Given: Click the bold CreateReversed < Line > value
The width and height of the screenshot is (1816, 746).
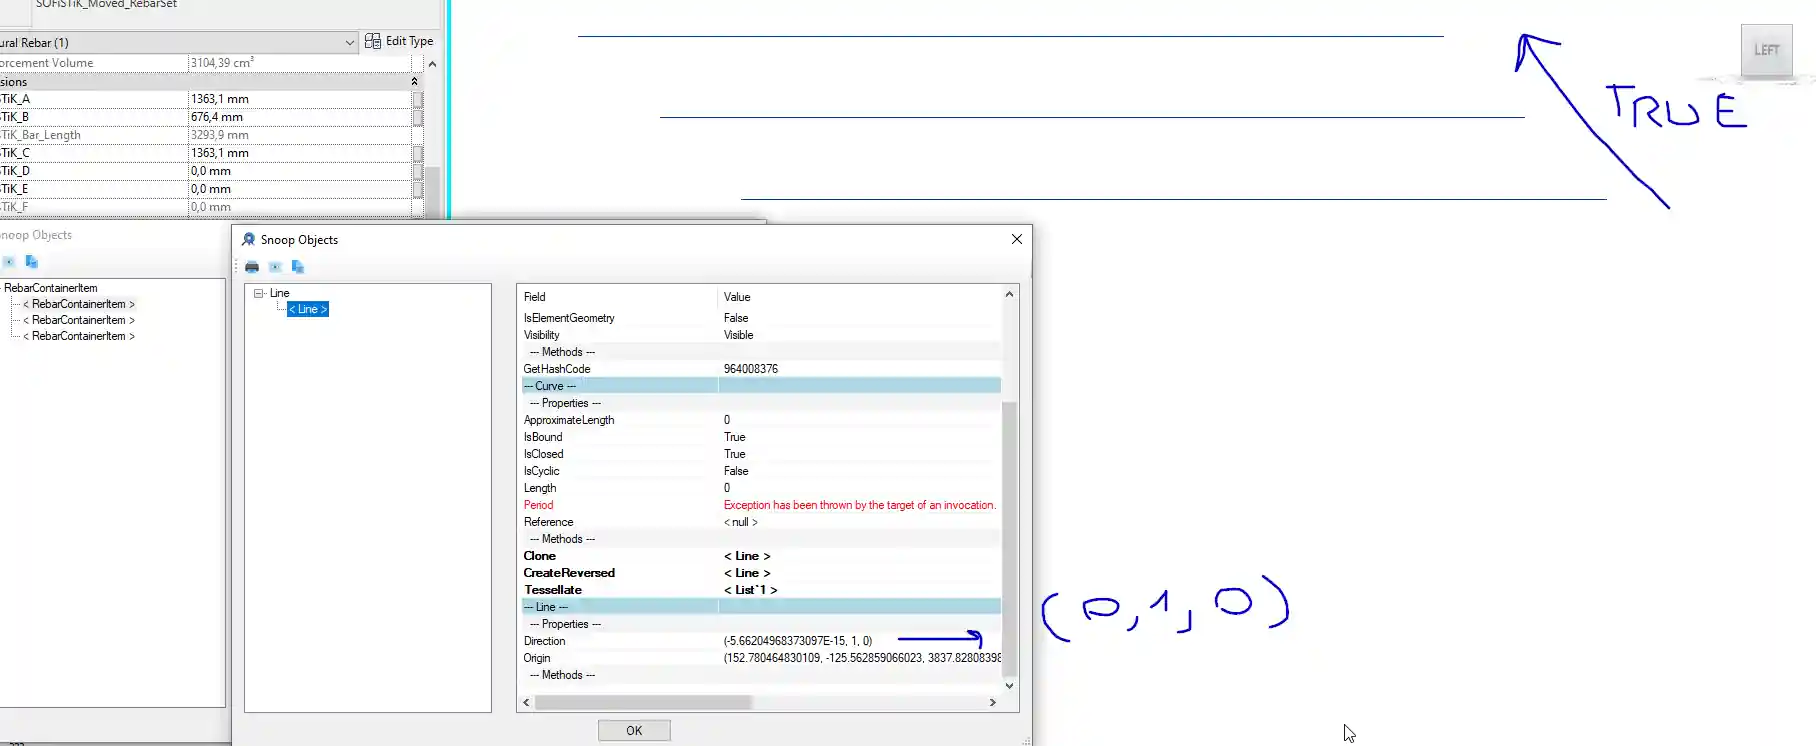Looking at the screenshot, I should point(747,573).
